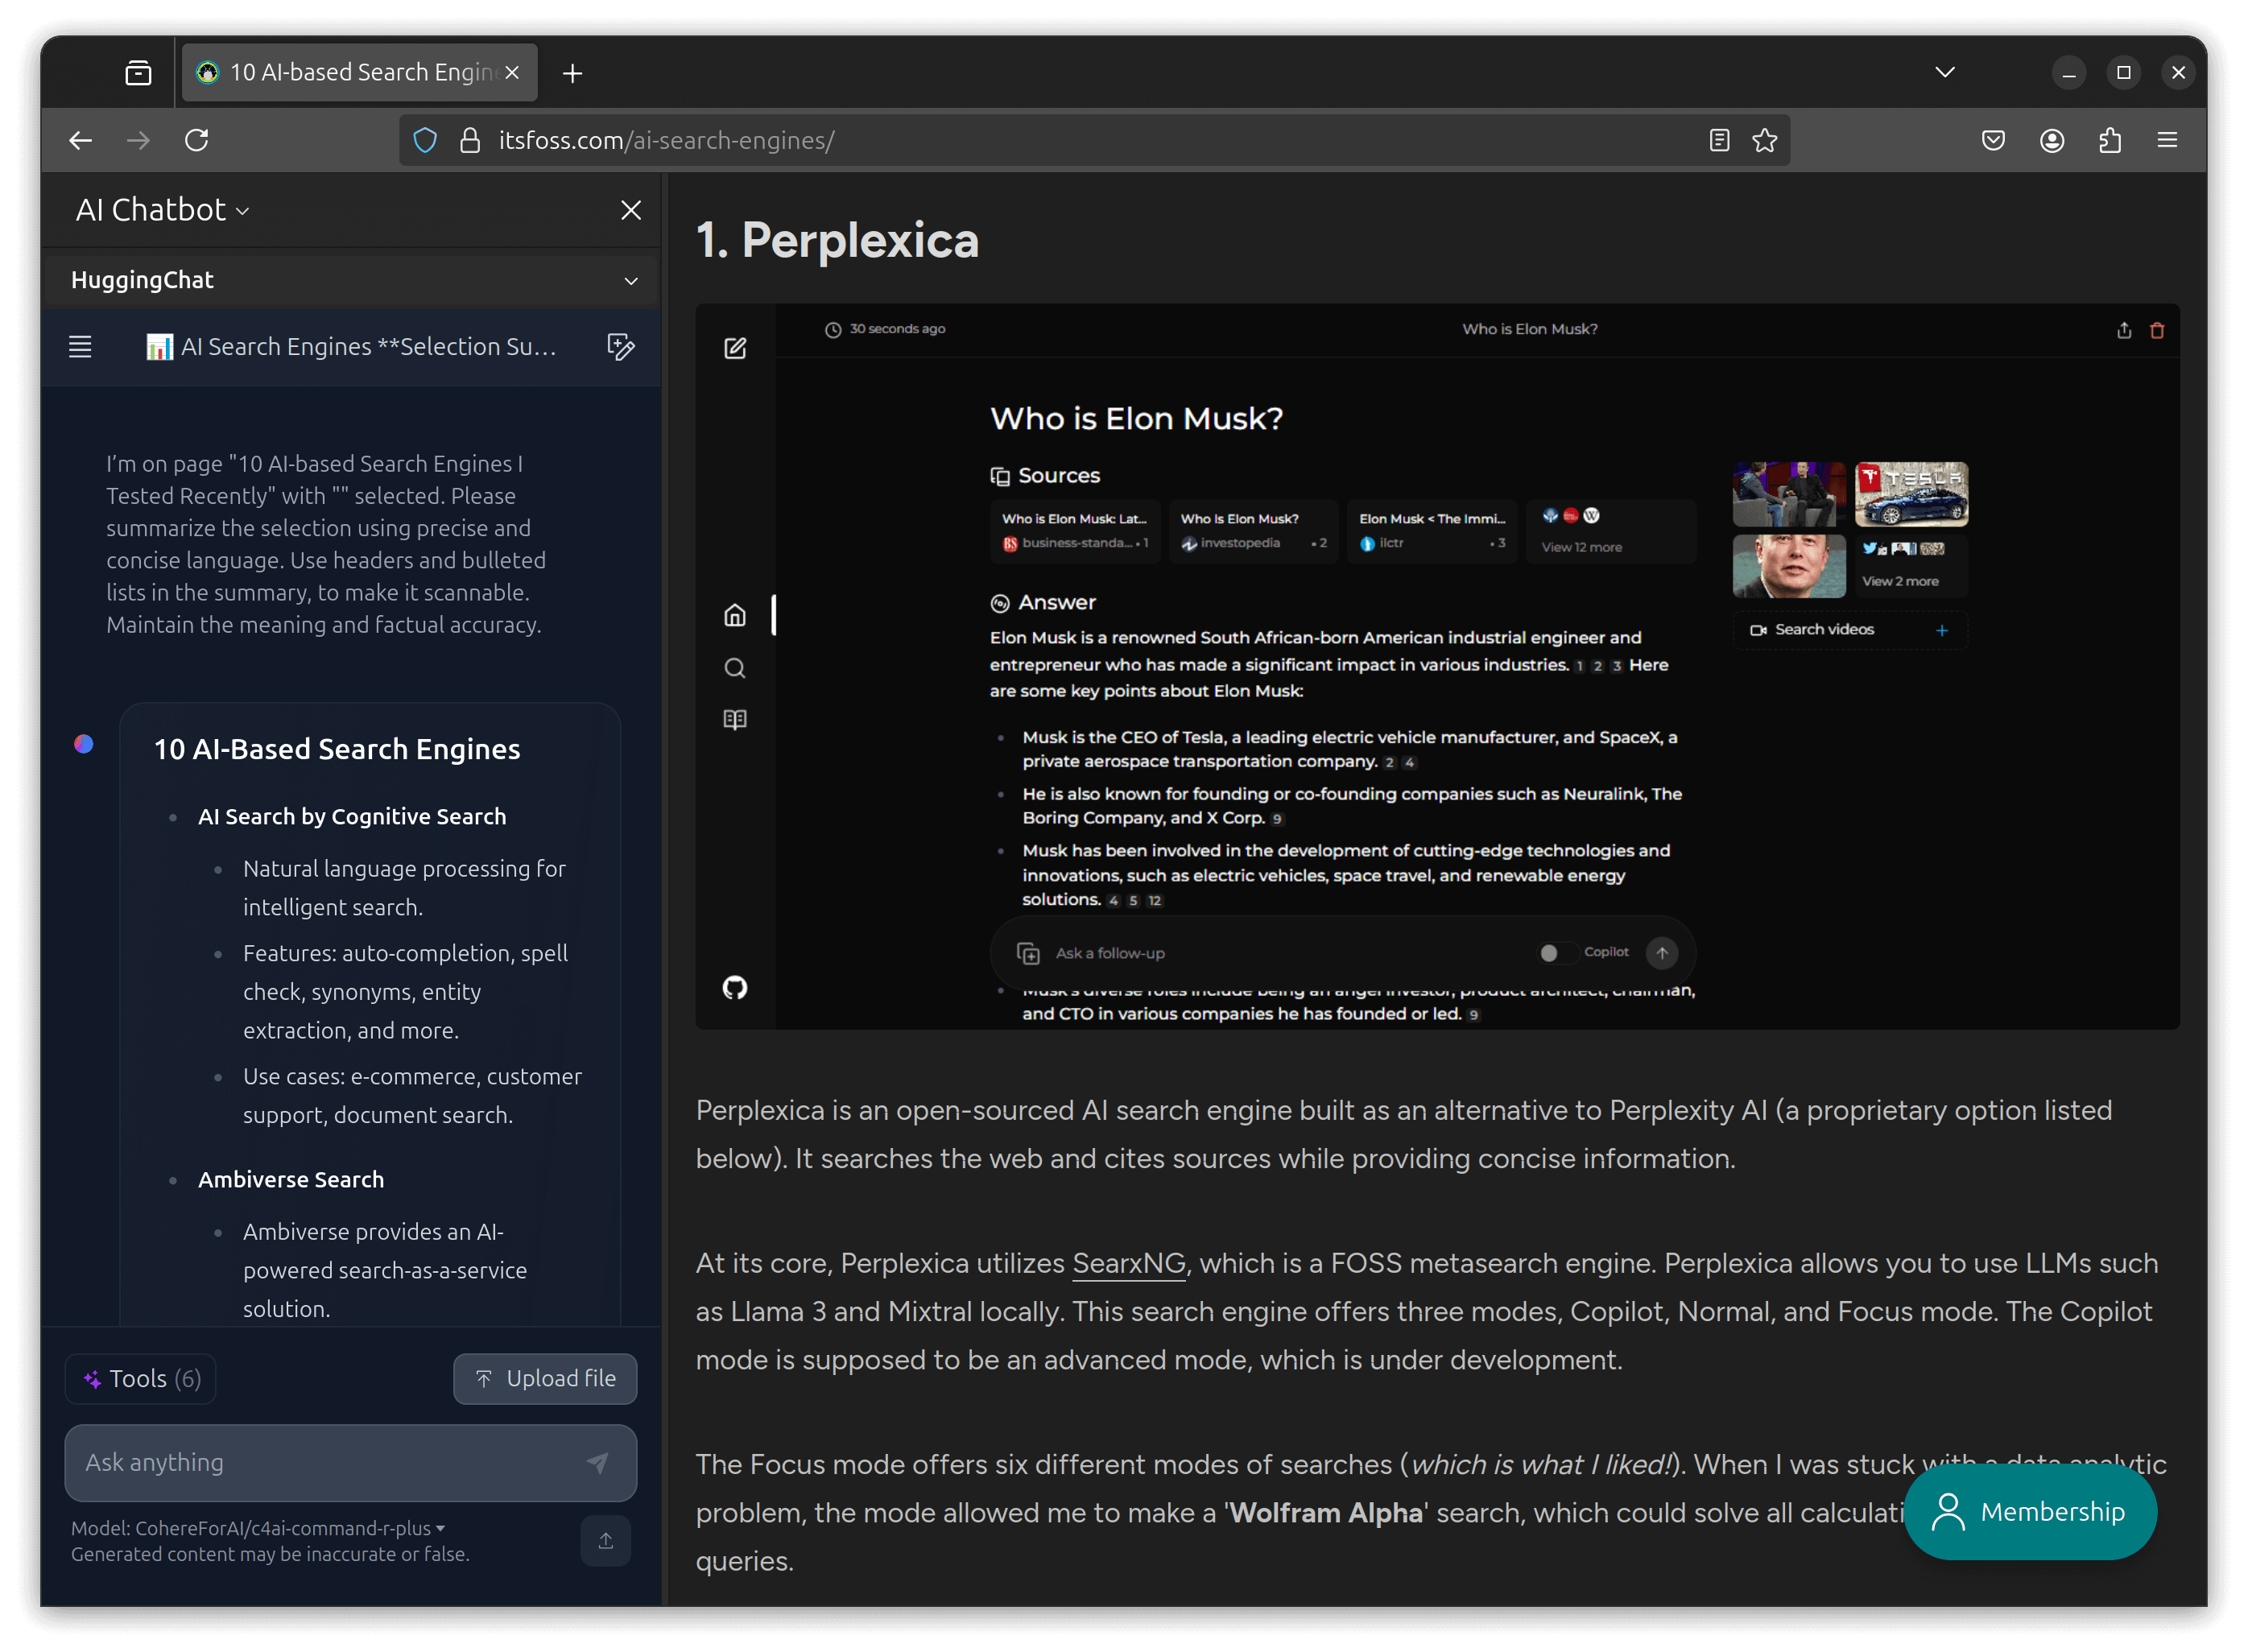The image size is (2248, 1652).
Task: Expand the HuggingChat provider selector
Action: pyautogui.click(x=630, y=280)
